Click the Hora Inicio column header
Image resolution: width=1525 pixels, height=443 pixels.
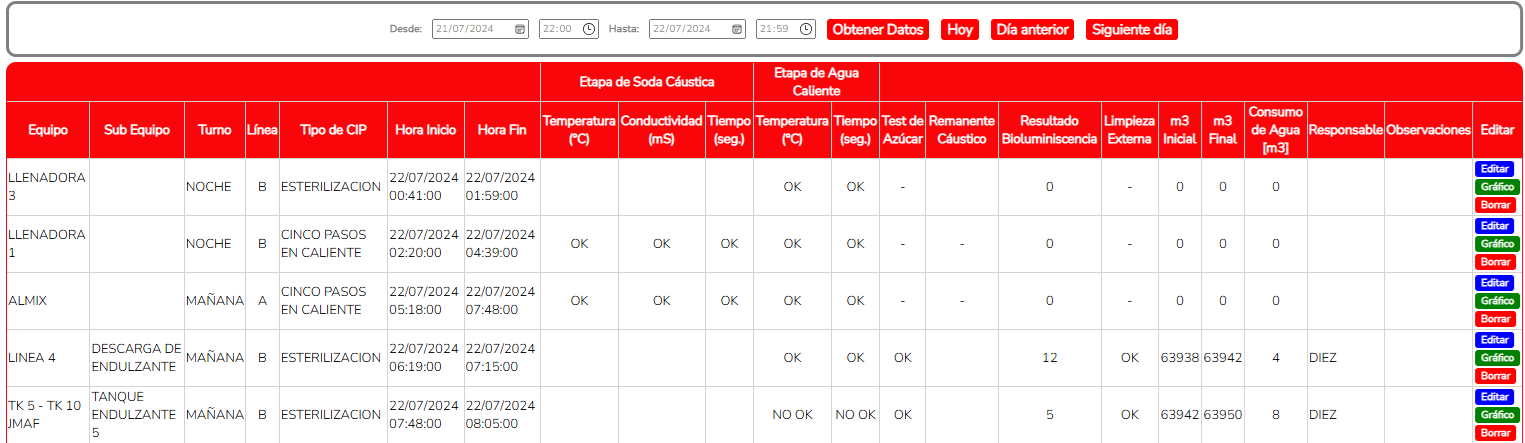[425, 130]
